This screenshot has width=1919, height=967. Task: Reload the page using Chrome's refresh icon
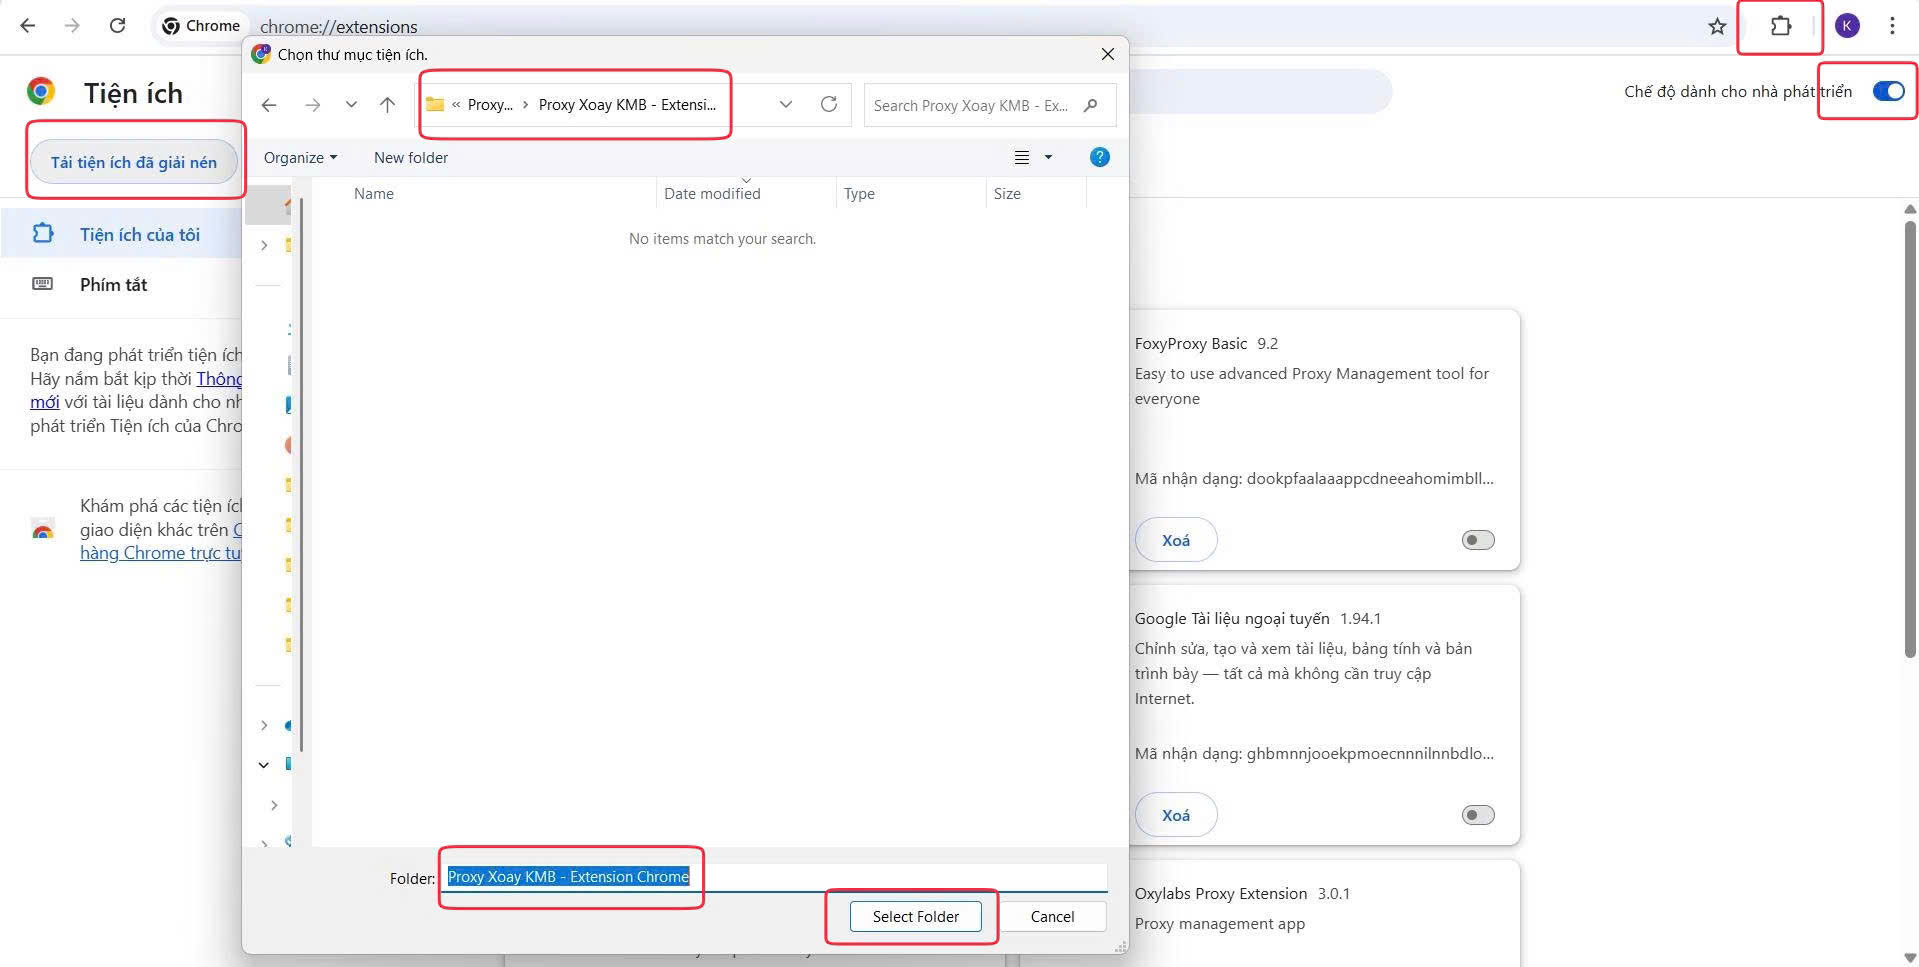coord(117,26)
